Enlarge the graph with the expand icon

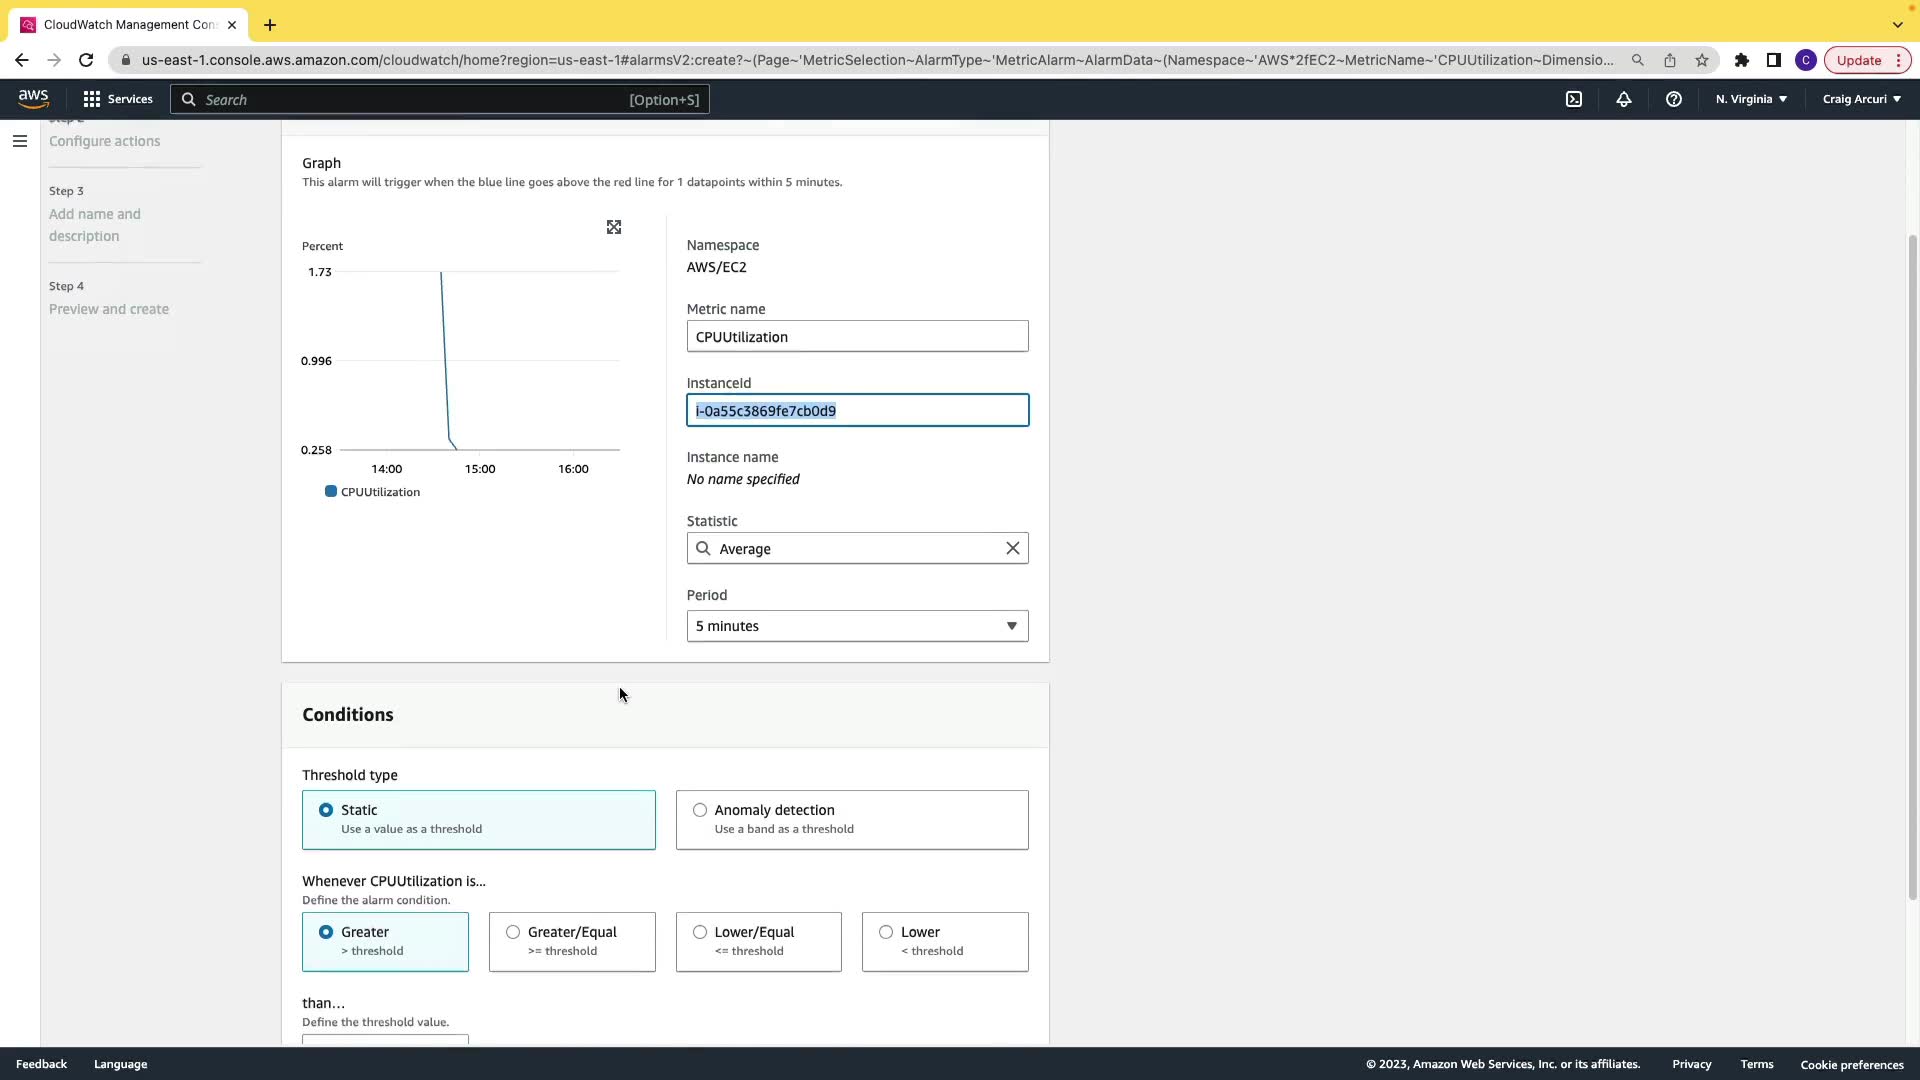pyautogui.click(x=614, y=228)
